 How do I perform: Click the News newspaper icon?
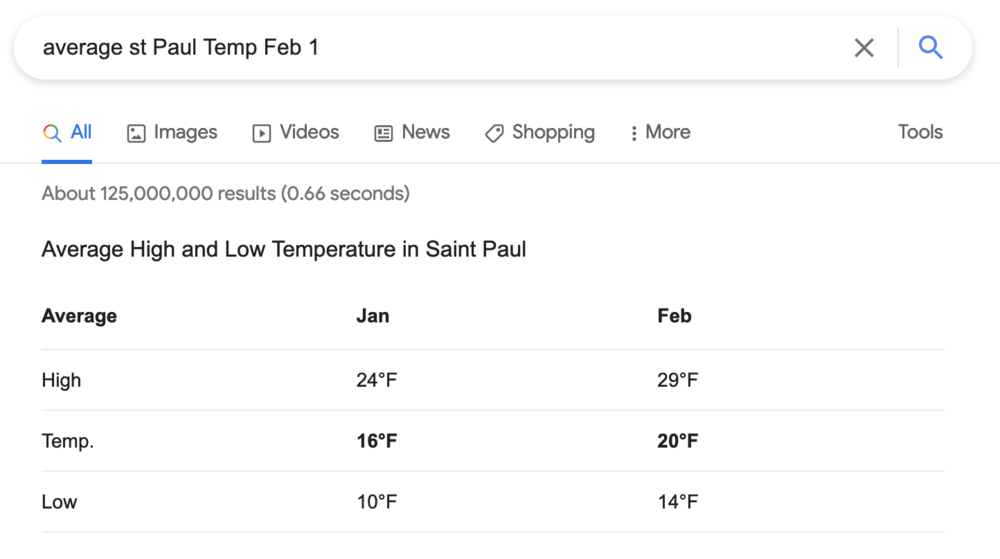[384, 133]
